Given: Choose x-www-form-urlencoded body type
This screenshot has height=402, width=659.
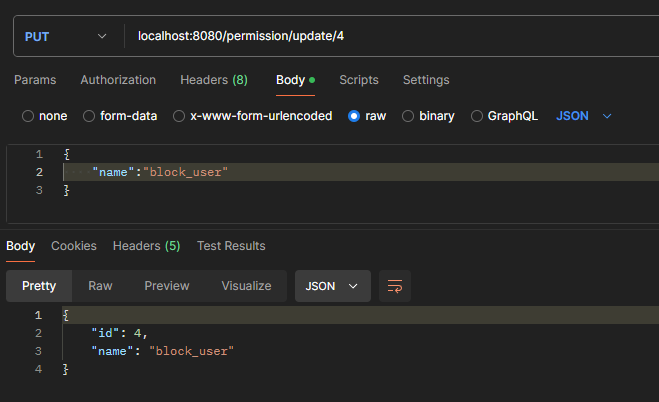Looking at the screenshot, I should [180, 116].
